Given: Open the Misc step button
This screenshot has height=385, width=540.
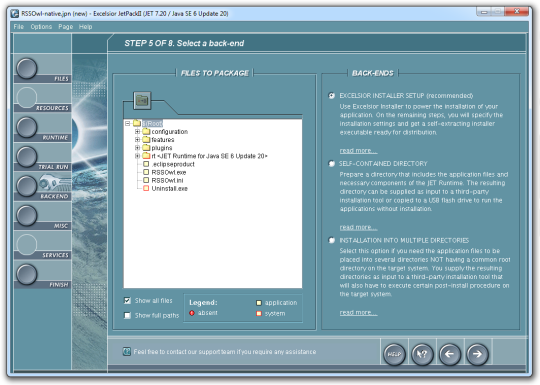Looking at the screenshot, I should pyautogui.click(x=27, y=216).
